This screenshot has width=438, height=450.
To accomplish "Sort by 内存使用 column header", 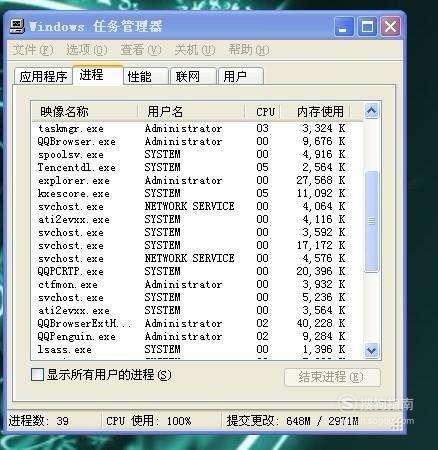I will tap(315, 111).
